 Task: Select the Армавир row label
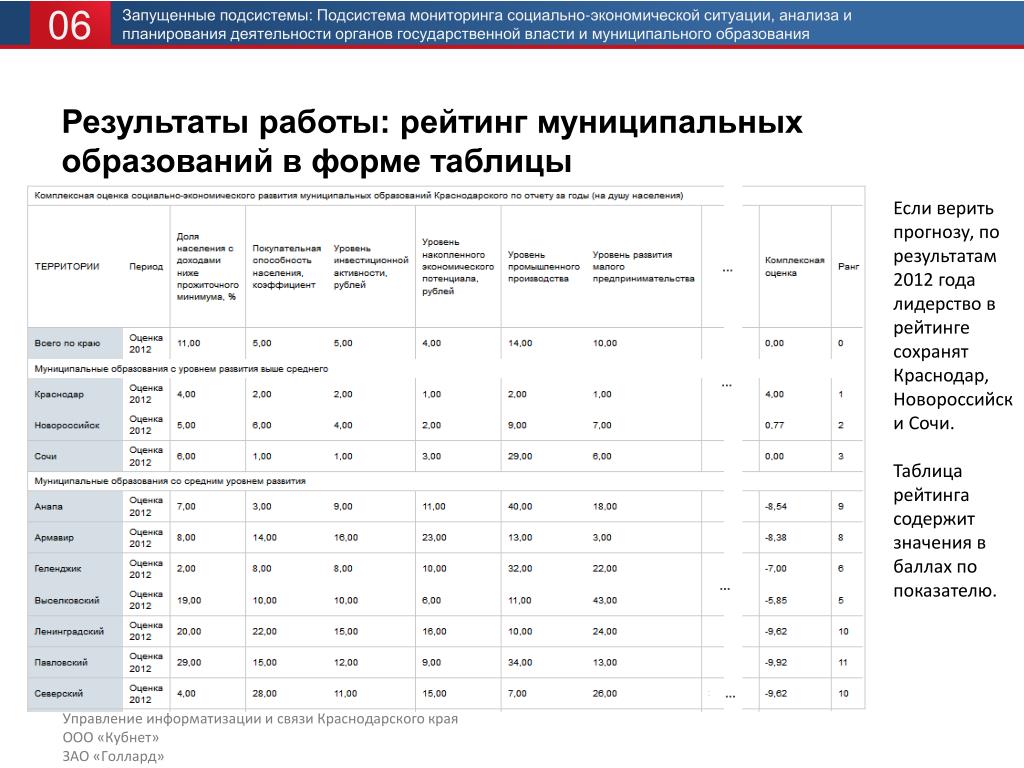coord(54,537)
